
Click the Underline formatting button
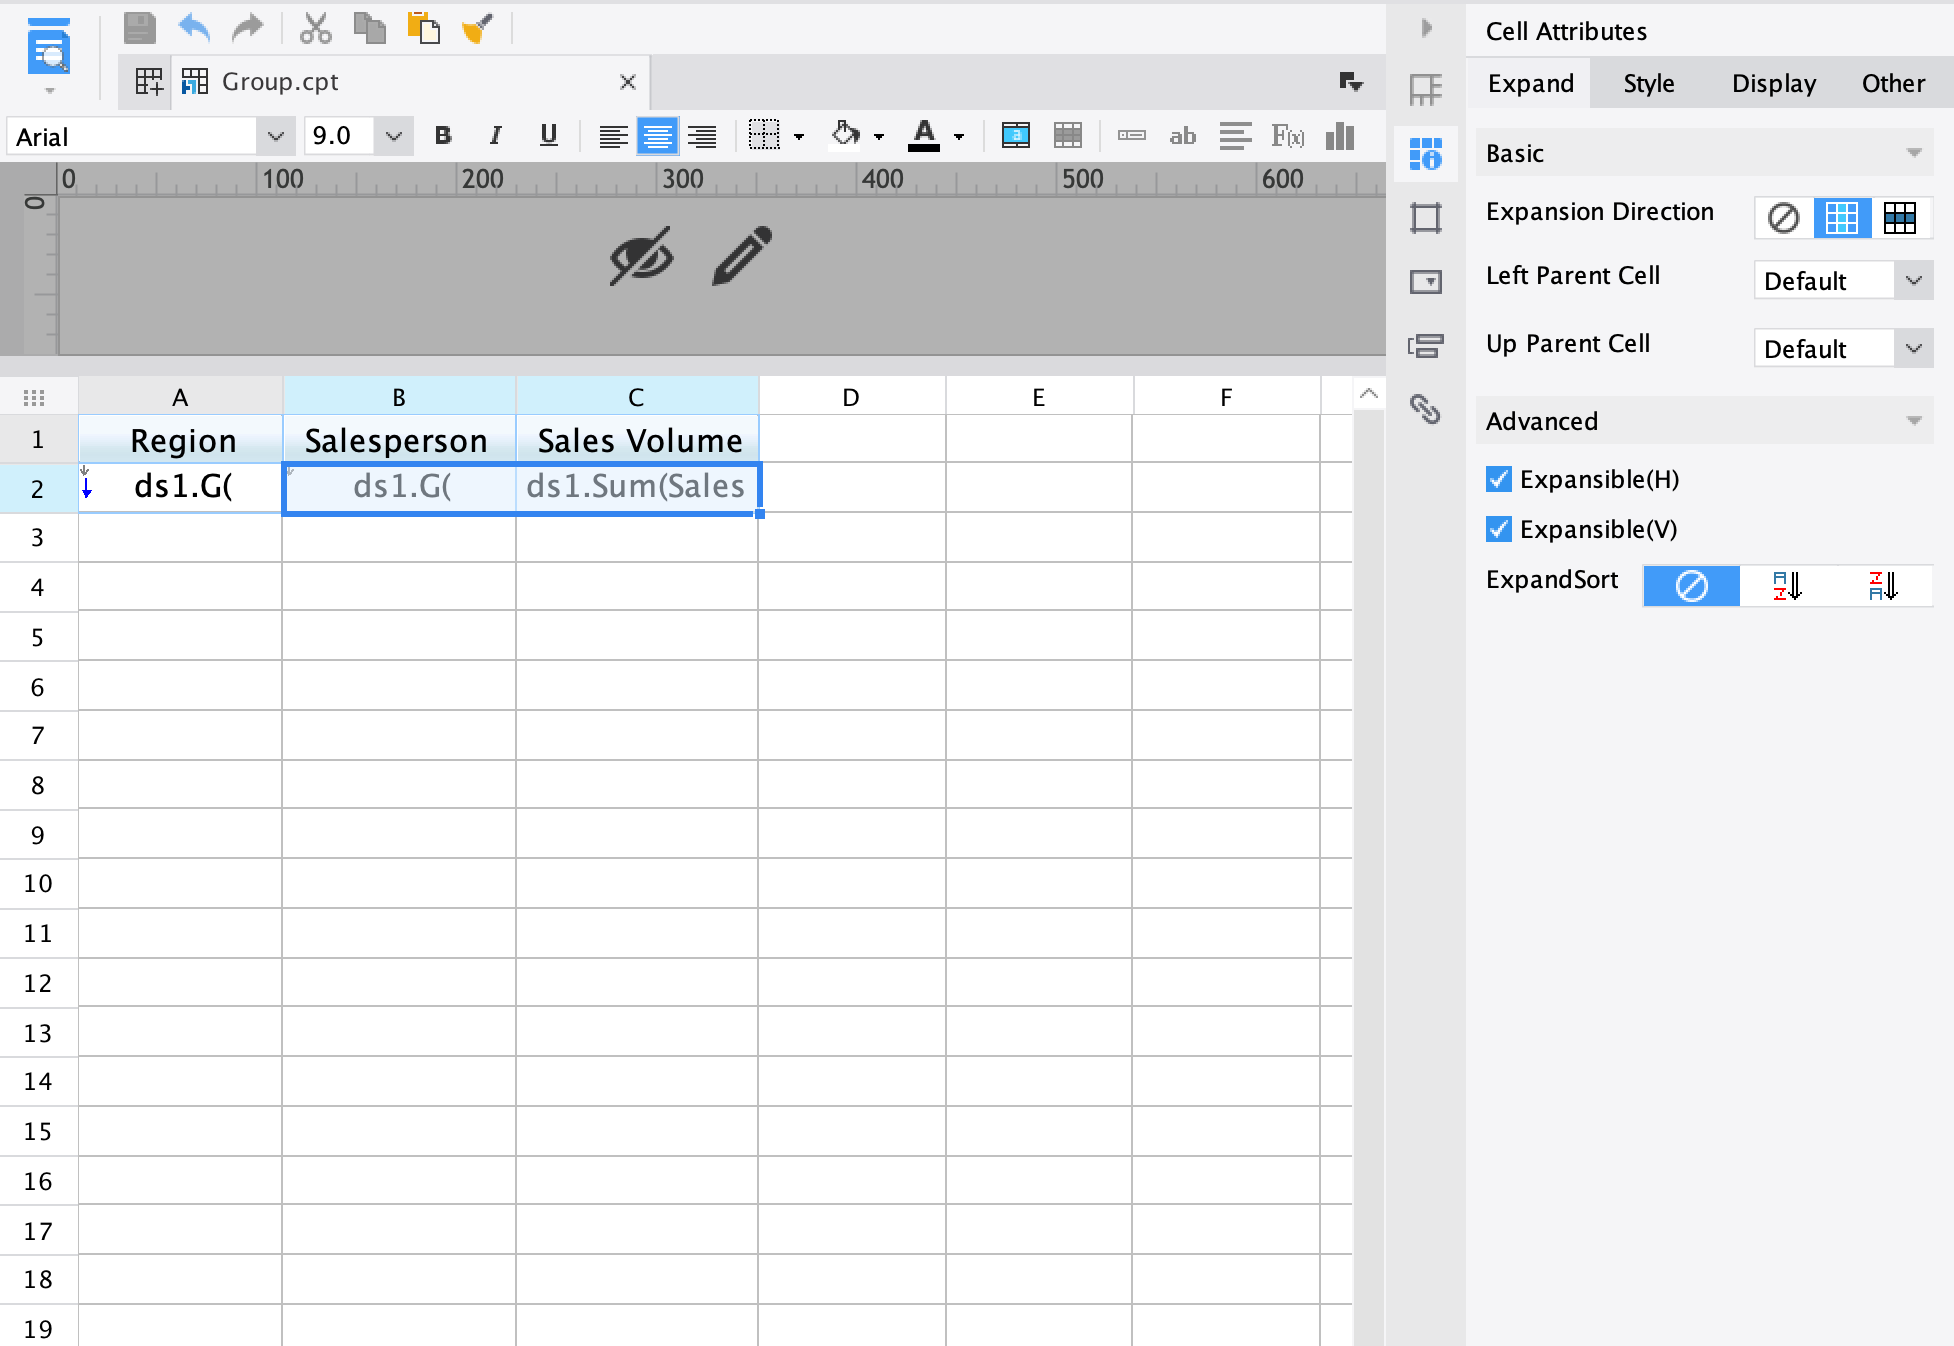click(x=548, y=136)
